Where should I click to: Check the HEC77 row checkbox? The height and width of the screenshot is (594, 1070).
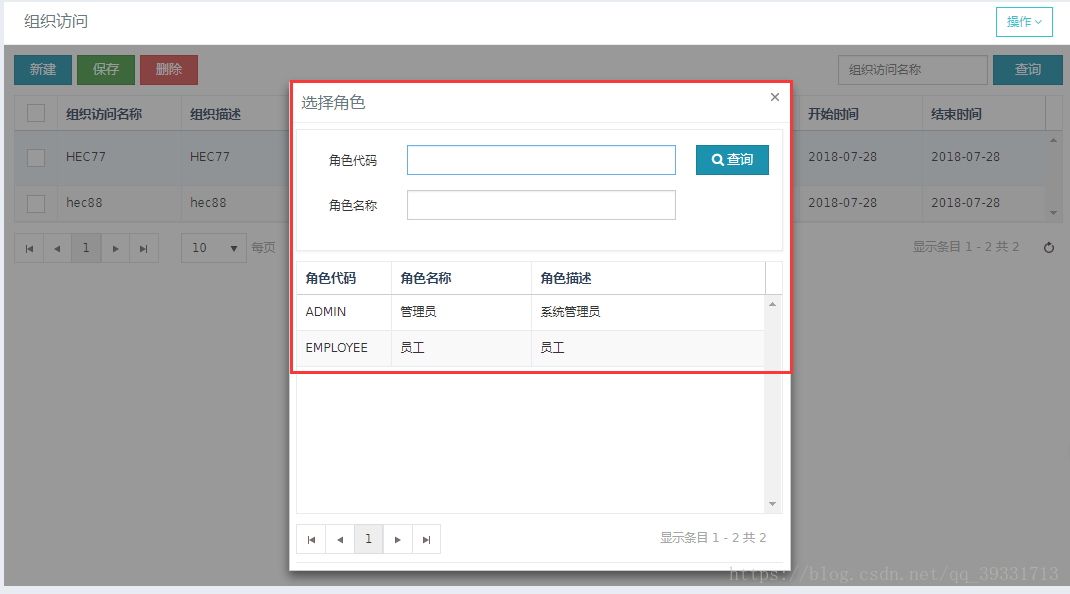(36, 158)
